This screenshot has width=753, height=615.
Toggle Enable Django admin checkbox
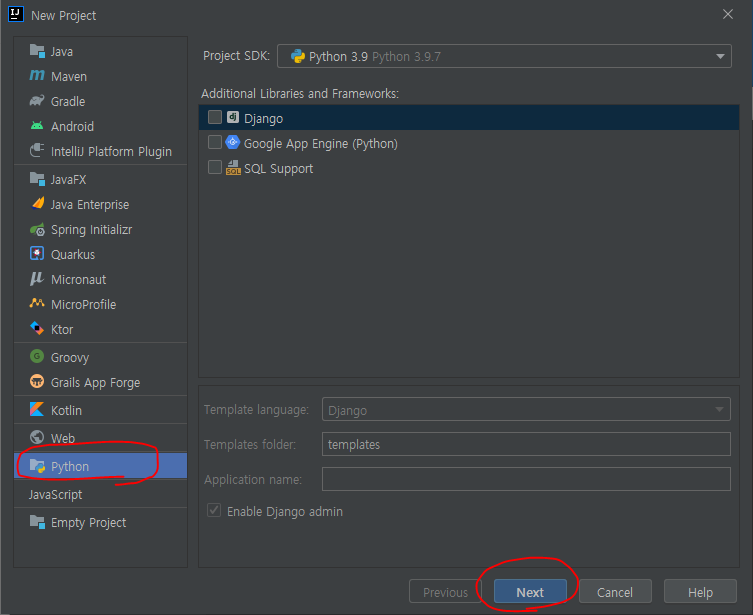[x=214, y=510]
